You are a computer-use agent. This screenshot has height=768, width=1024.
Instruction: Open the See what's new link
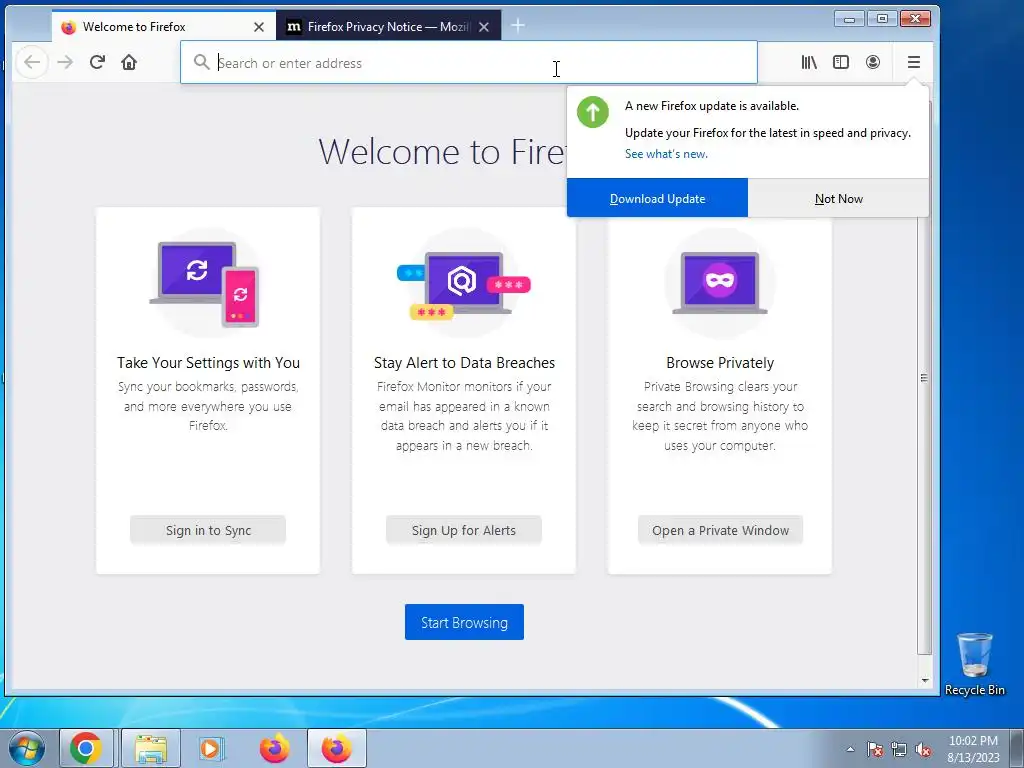(666, 154)
